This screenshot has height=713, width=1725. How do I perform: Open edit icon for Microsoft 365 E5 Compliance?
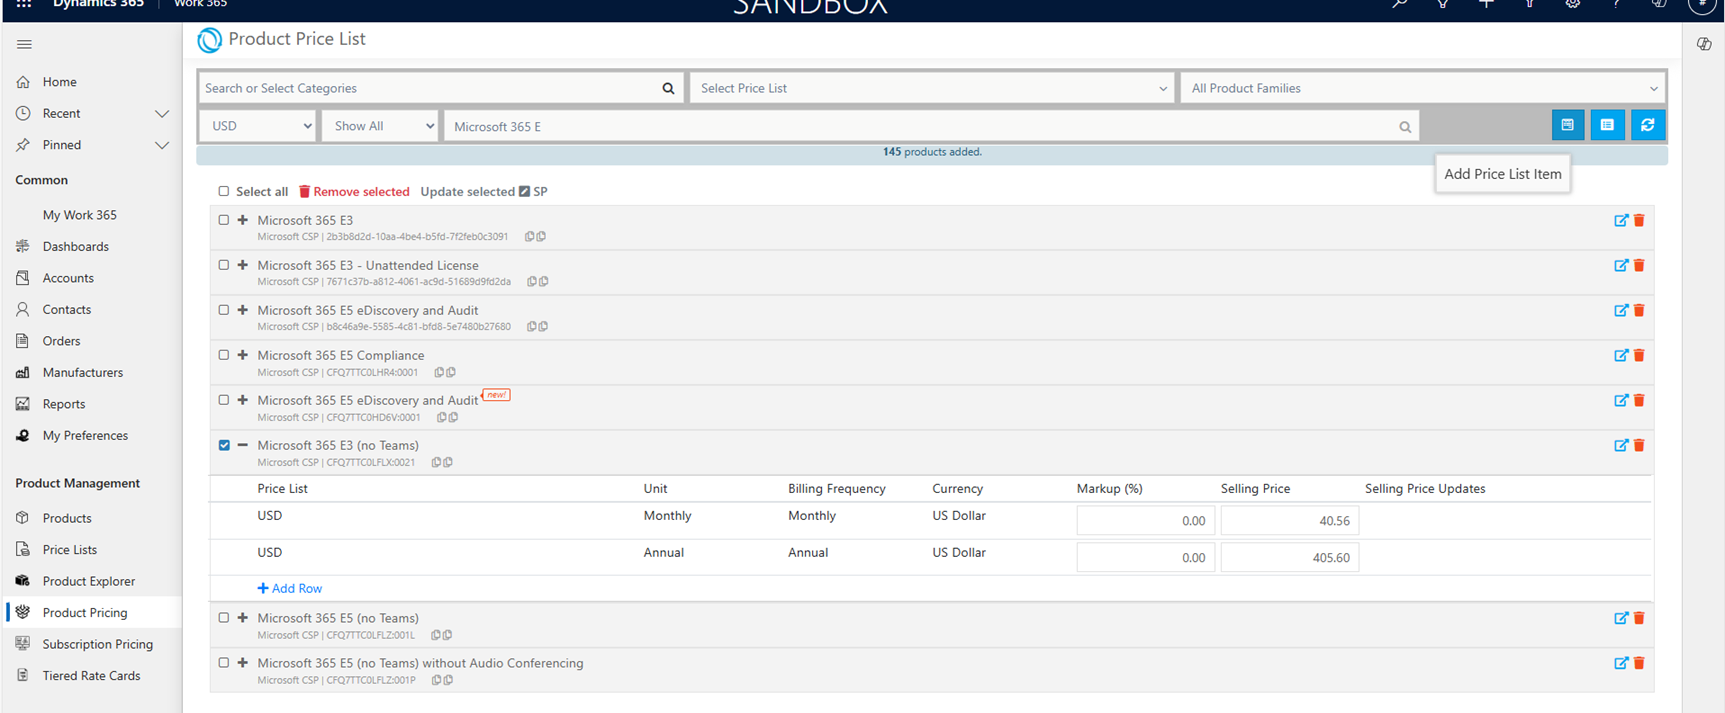pos(1621,355)
